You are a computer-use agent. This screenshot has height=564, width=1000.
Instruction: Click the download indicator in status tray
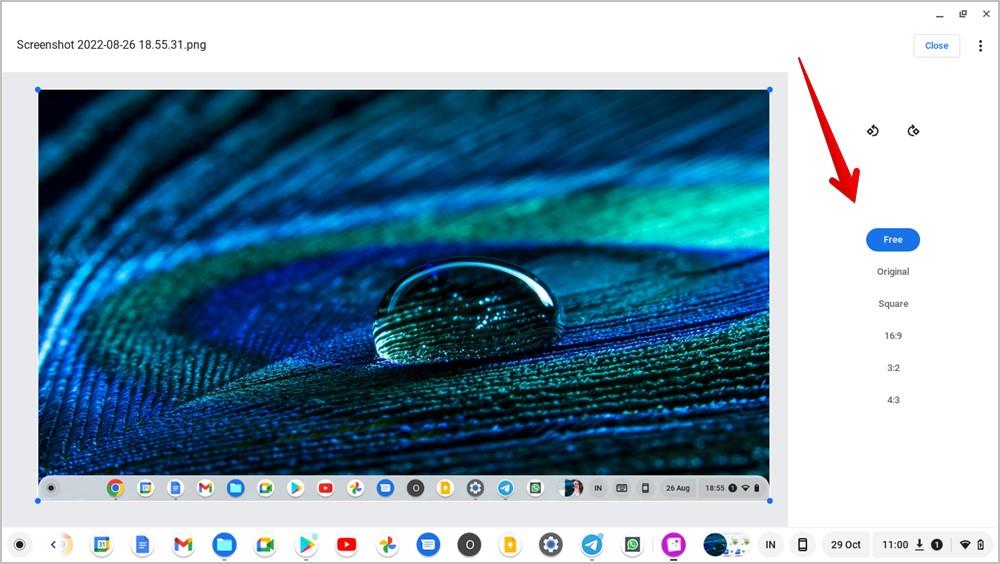click(x=919, y=544)
